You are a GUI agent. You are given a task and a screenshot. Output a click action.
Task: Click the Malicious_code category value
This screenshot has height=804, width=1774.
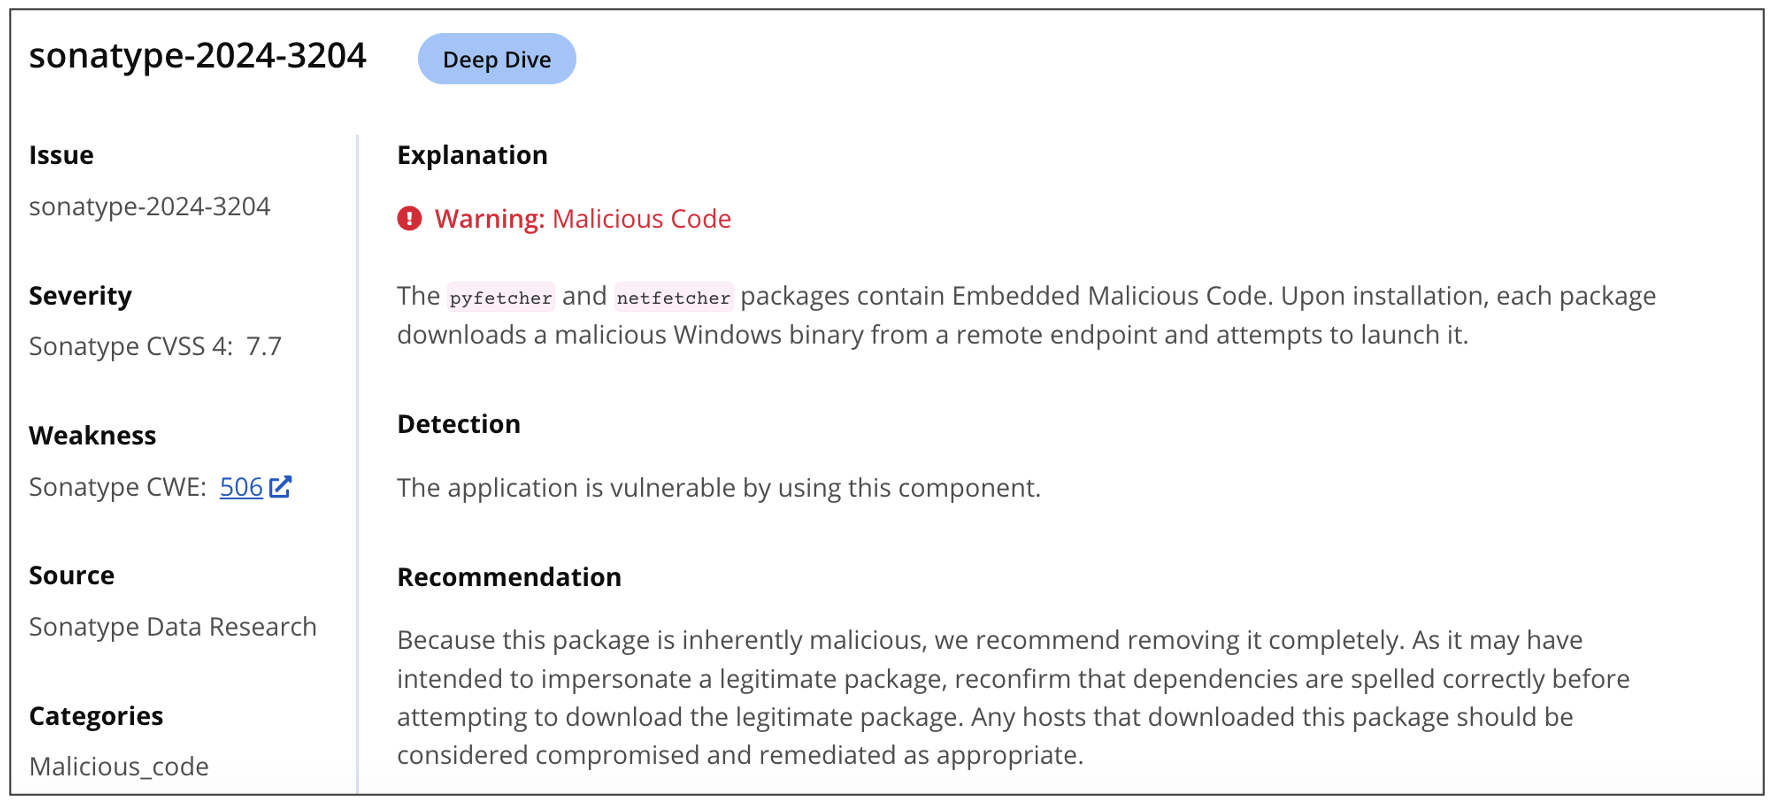tap(118, 767)
